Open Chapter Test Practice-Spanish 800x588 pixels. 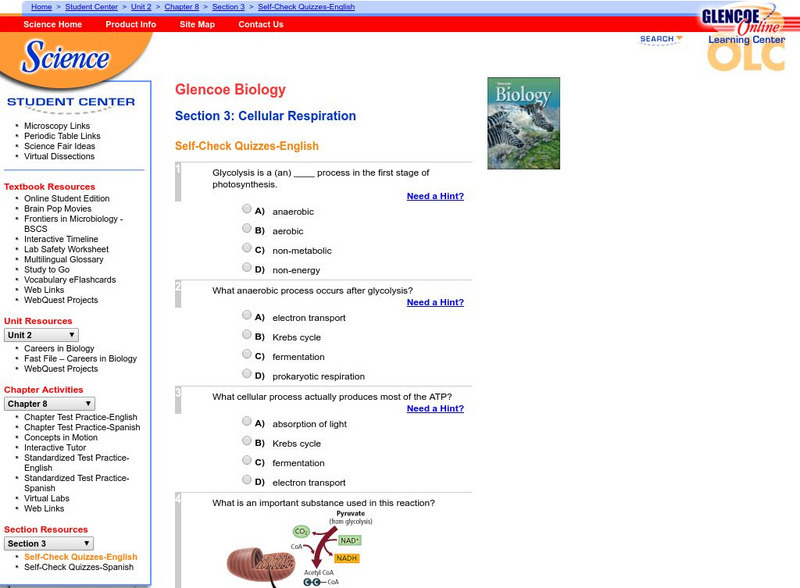[x=82, y=427]
